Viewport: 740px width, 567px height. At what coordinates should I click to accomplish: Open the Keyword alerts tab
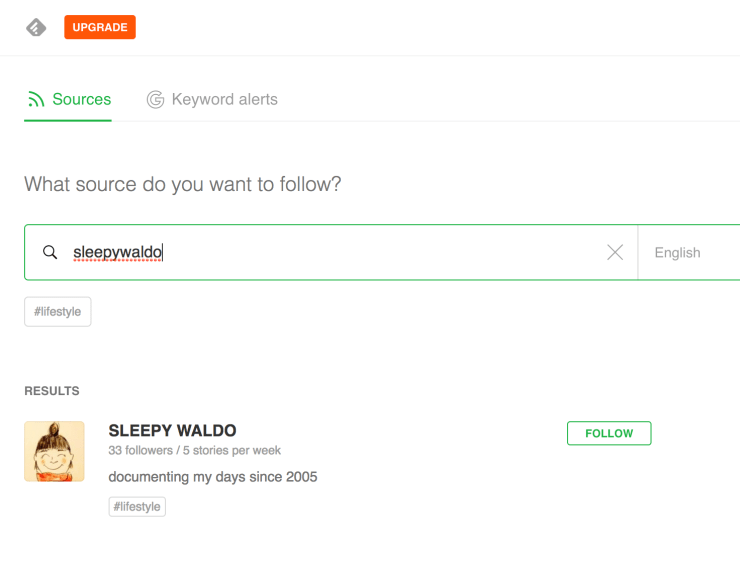point(224,100)
